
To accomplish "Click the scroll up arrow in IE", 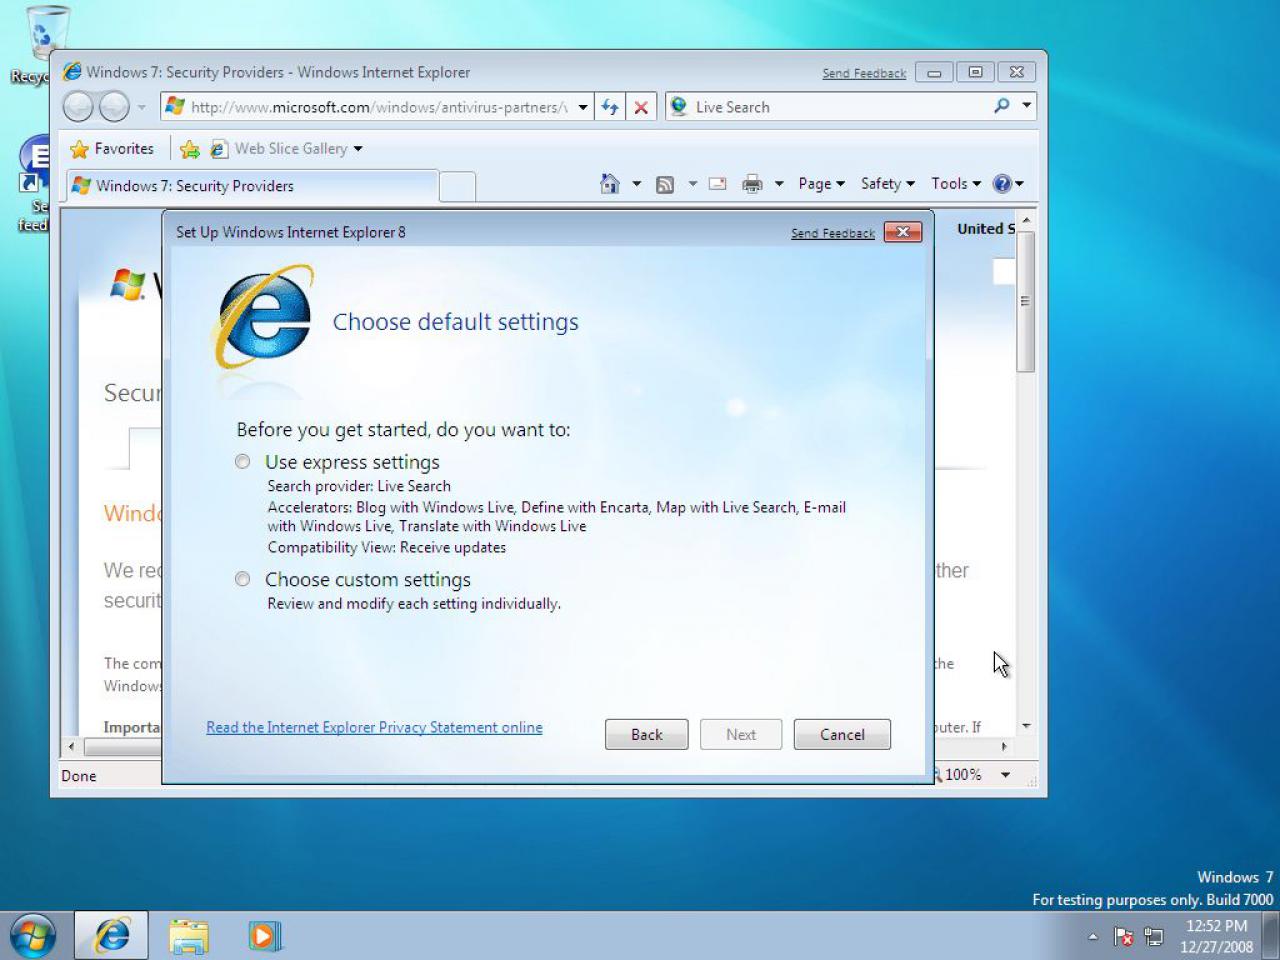I will click(x=1026, y=219).
